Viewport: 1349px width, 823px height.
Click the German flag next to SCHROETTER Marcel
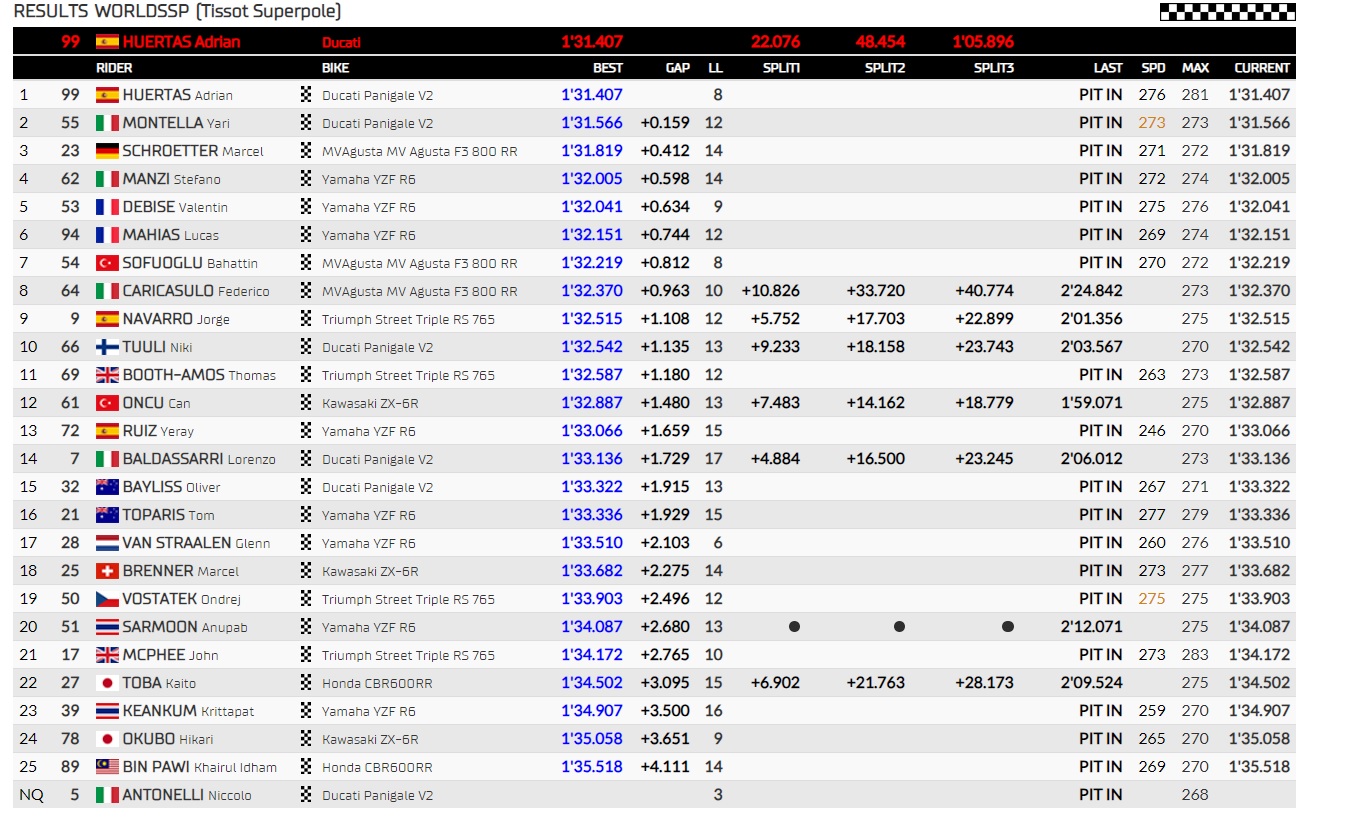click(107, 151)
